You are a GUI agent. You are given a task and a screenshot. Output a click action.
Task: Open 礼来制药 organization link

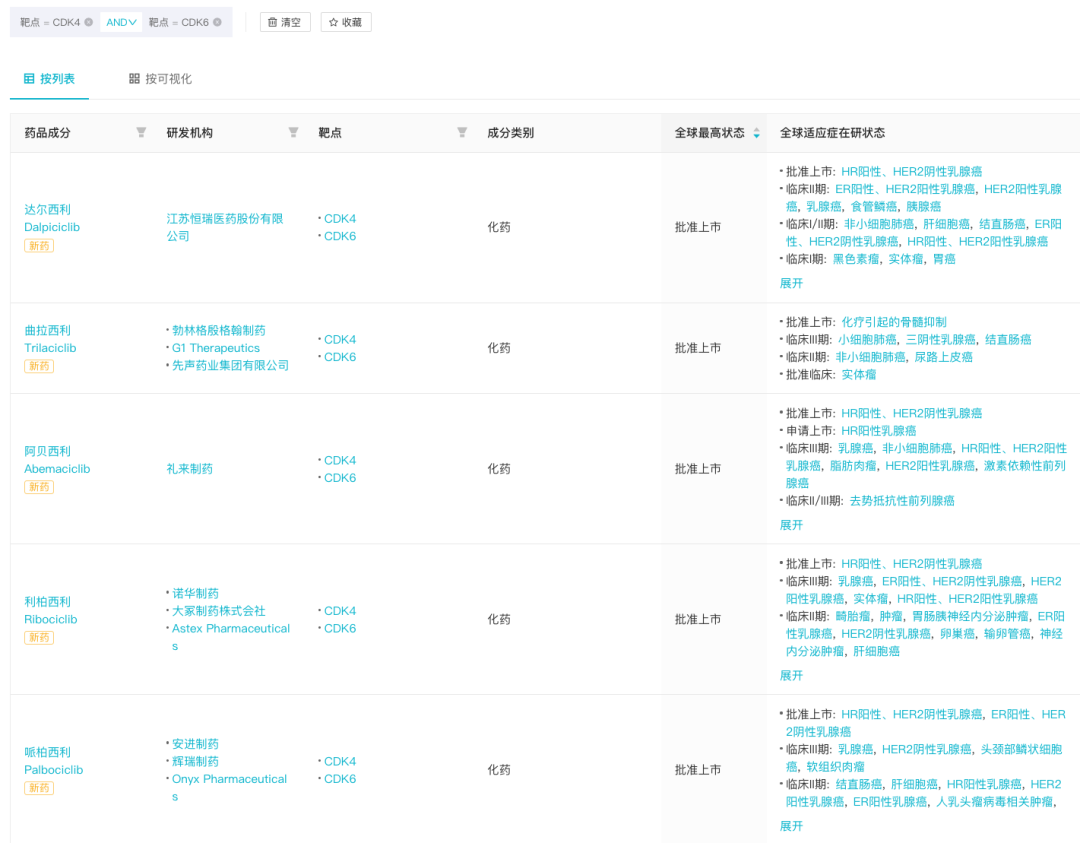pyautogui.click(x=189, y=468)
